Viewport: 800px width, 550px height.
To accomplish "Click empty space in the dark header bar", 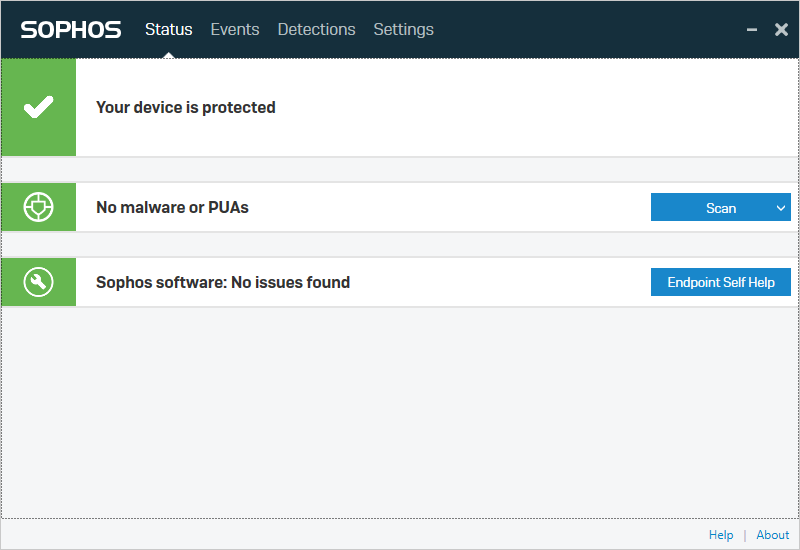I will [x=590, y=30].
